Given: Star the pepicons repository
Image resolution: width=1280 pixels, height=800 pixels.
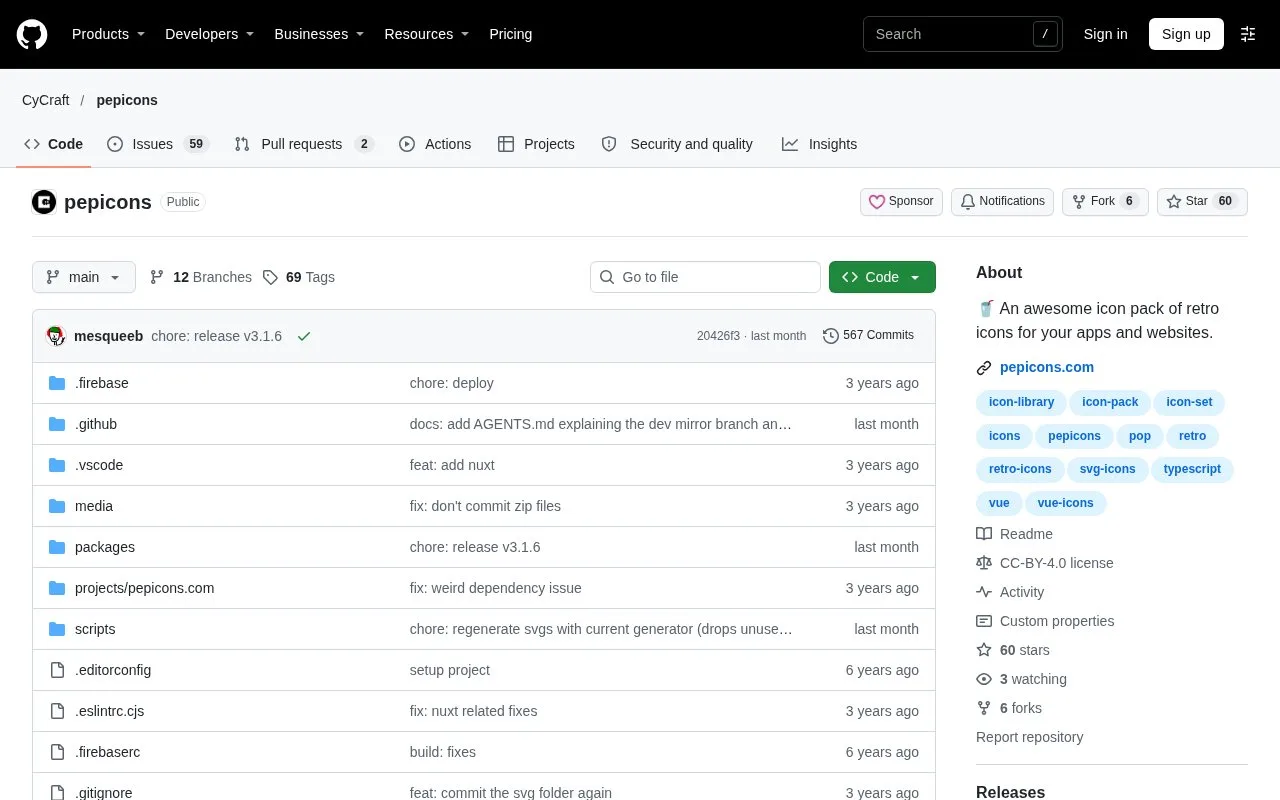Looking at the screenshot, I should pos(1202,202).
